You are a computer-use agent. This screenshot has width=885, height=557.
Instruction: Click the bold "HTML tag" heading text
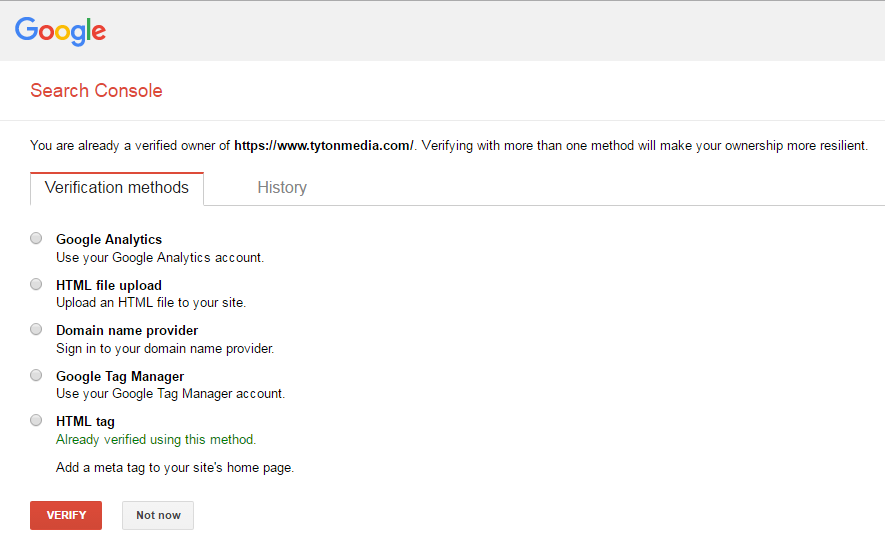pyautogui.click(x=85, y=422)
